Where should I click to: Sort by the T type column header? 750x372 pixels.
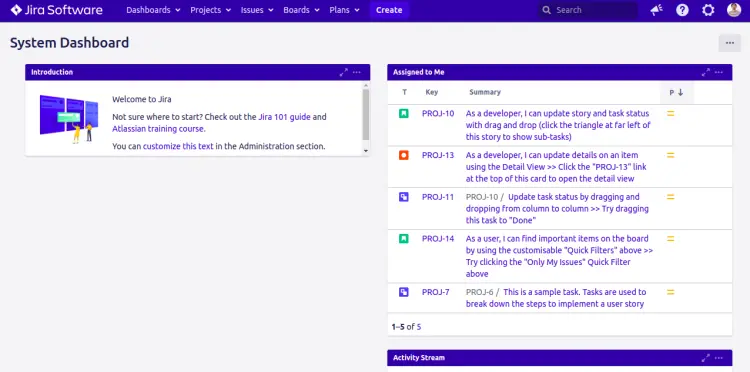coord(404,92)
